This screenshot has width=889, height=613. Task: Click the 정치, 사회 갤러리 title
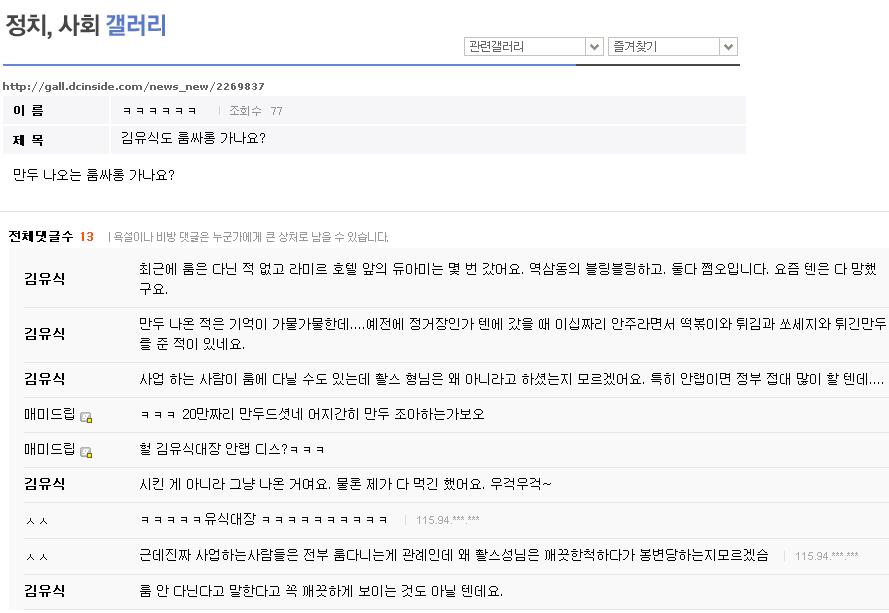pos(86,25)
